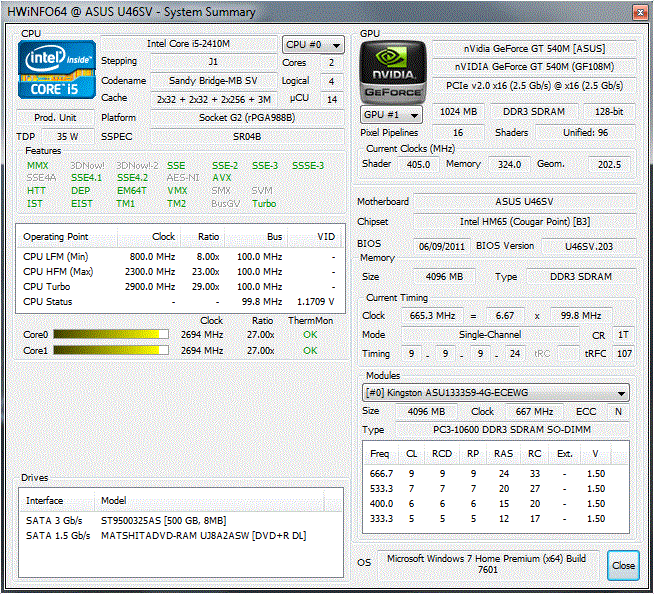Expand the Kingston memory module dropdown

coord(496,393)
